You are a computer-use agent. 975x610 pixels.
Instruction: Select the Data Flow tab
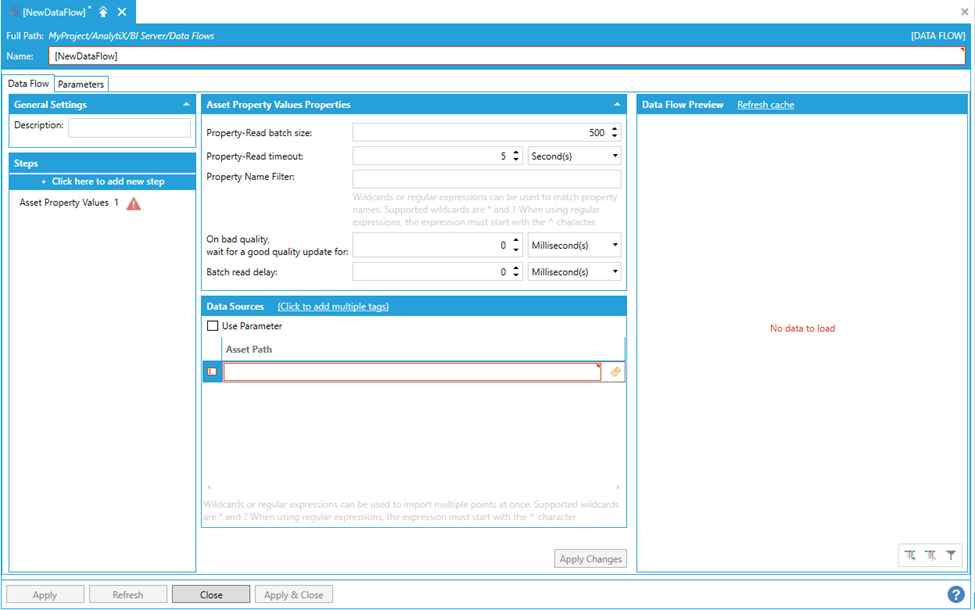(x=28, y=84)
